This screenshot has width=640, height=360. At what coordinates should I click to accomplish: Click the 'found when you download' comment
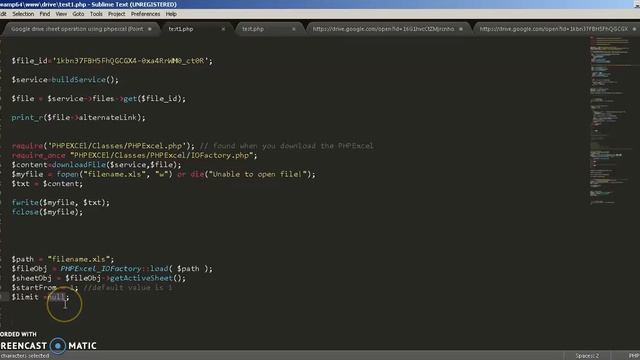[287, 146]
